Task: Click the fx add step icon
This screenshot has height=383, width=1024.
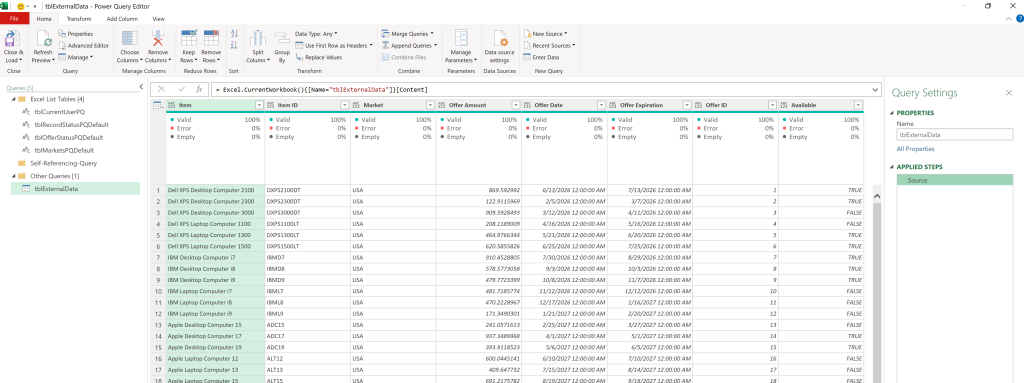Action: [200, 89]
